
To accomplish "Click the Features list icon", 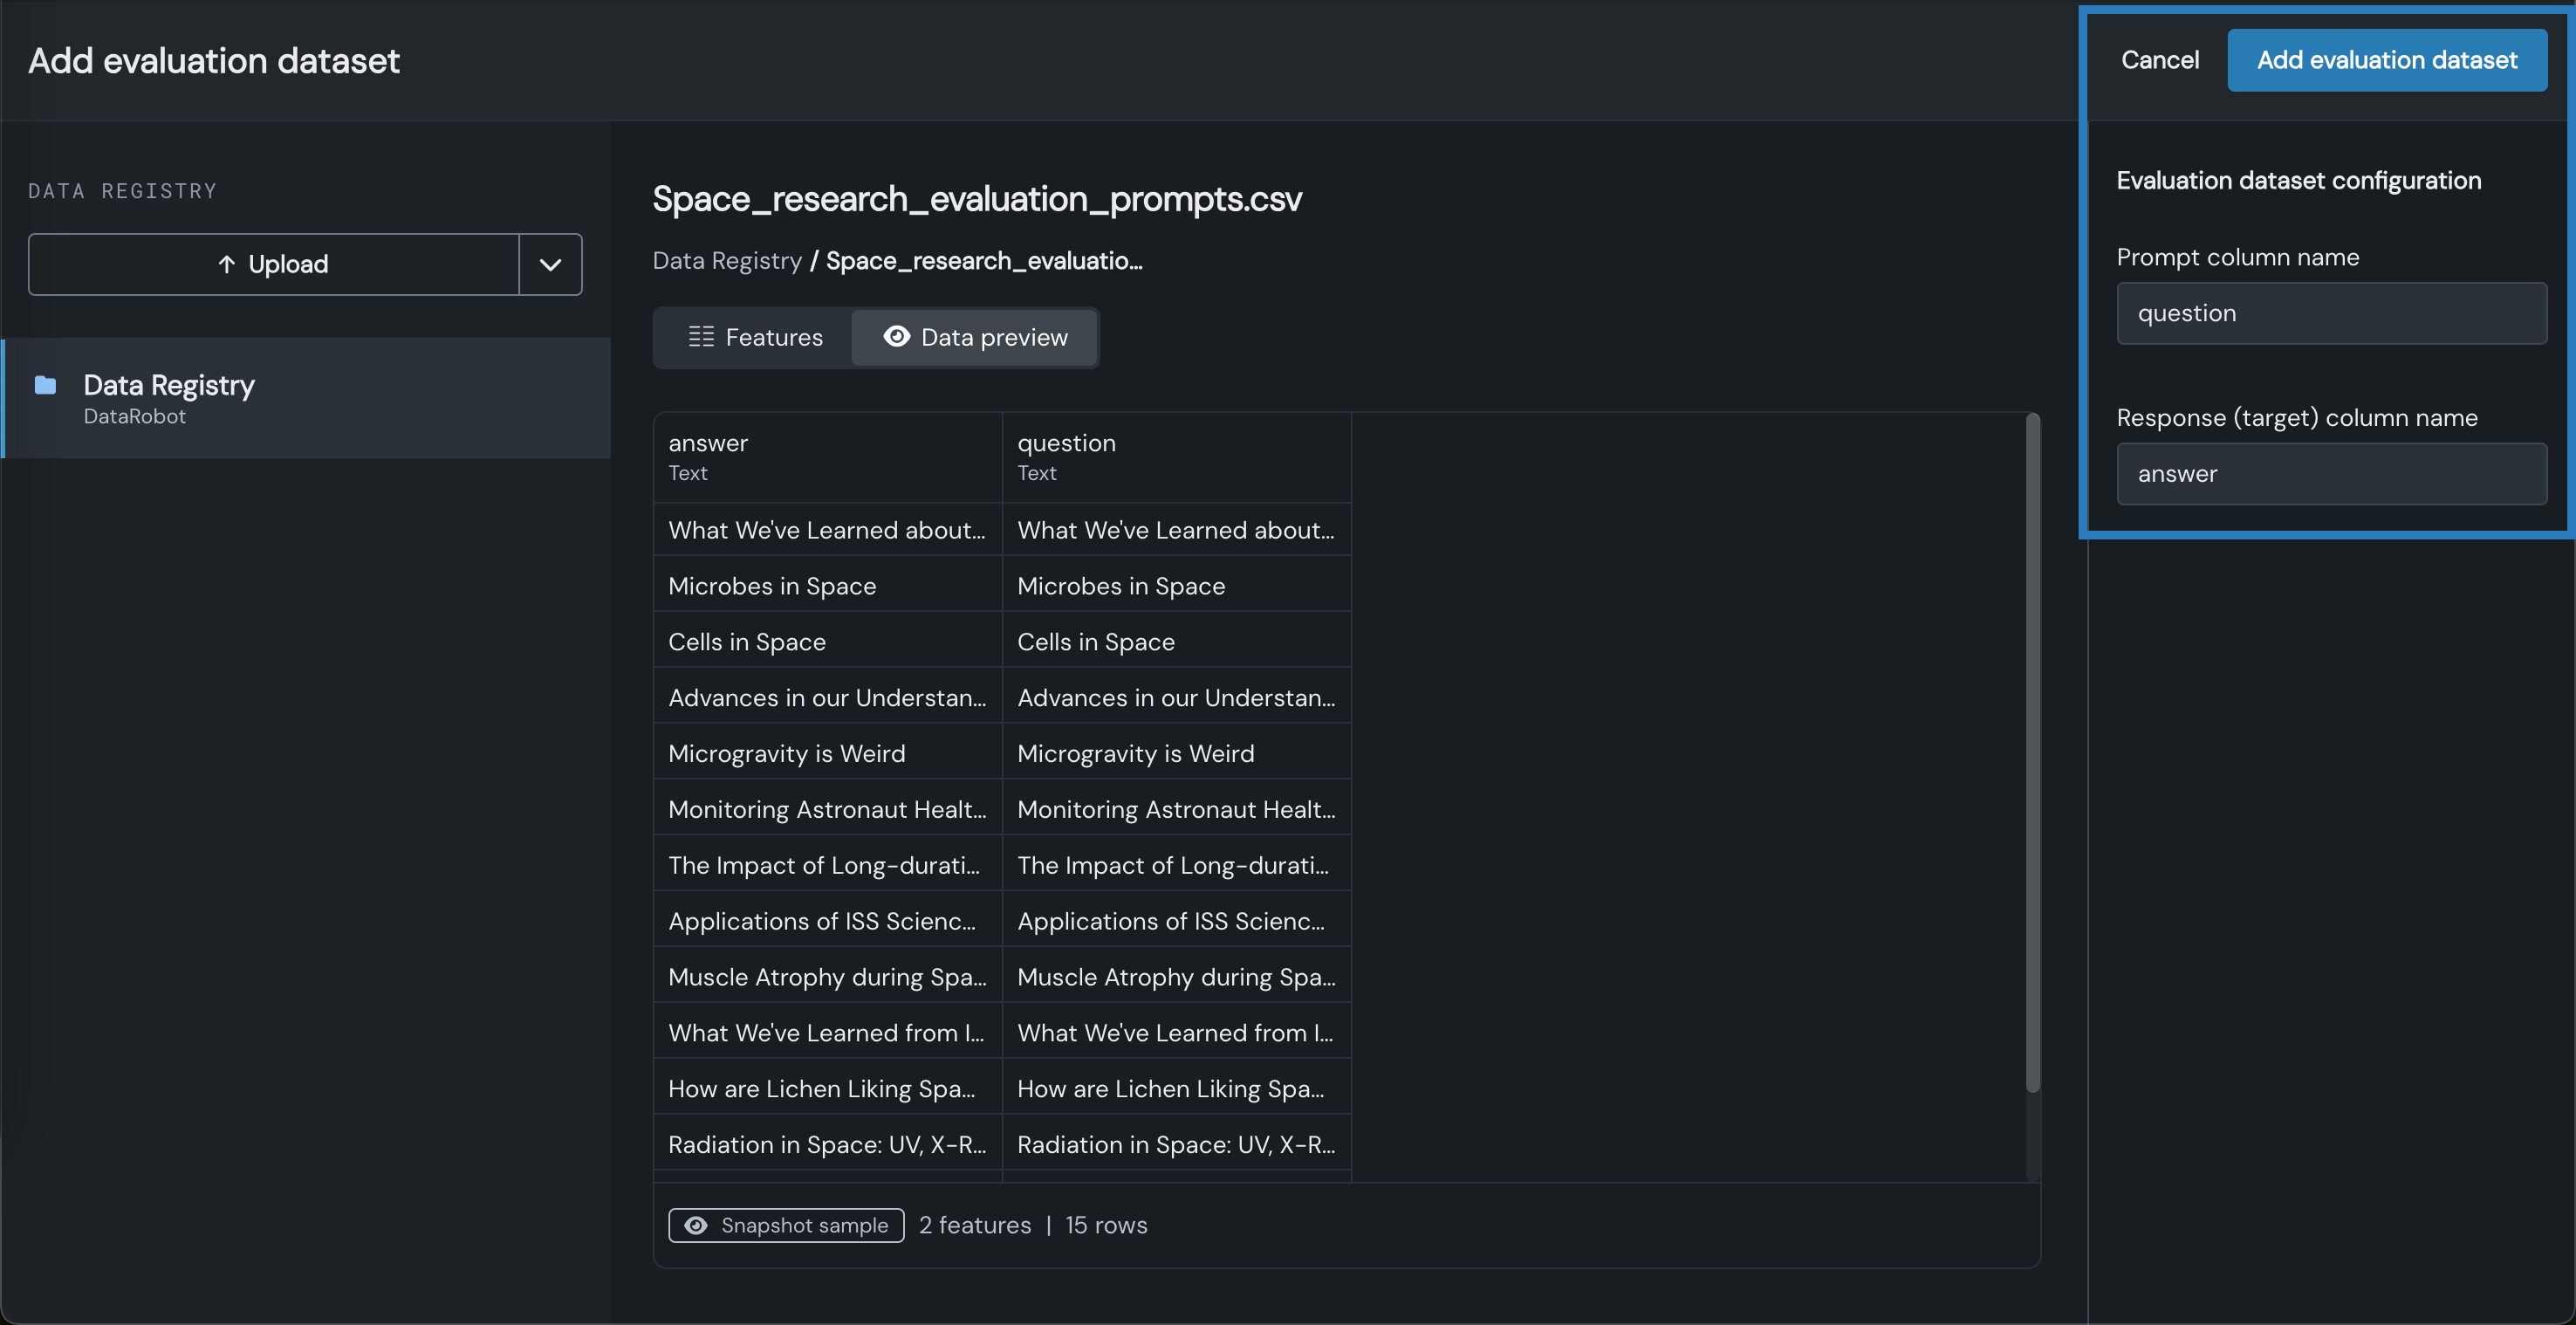I will tap(701, 337).
